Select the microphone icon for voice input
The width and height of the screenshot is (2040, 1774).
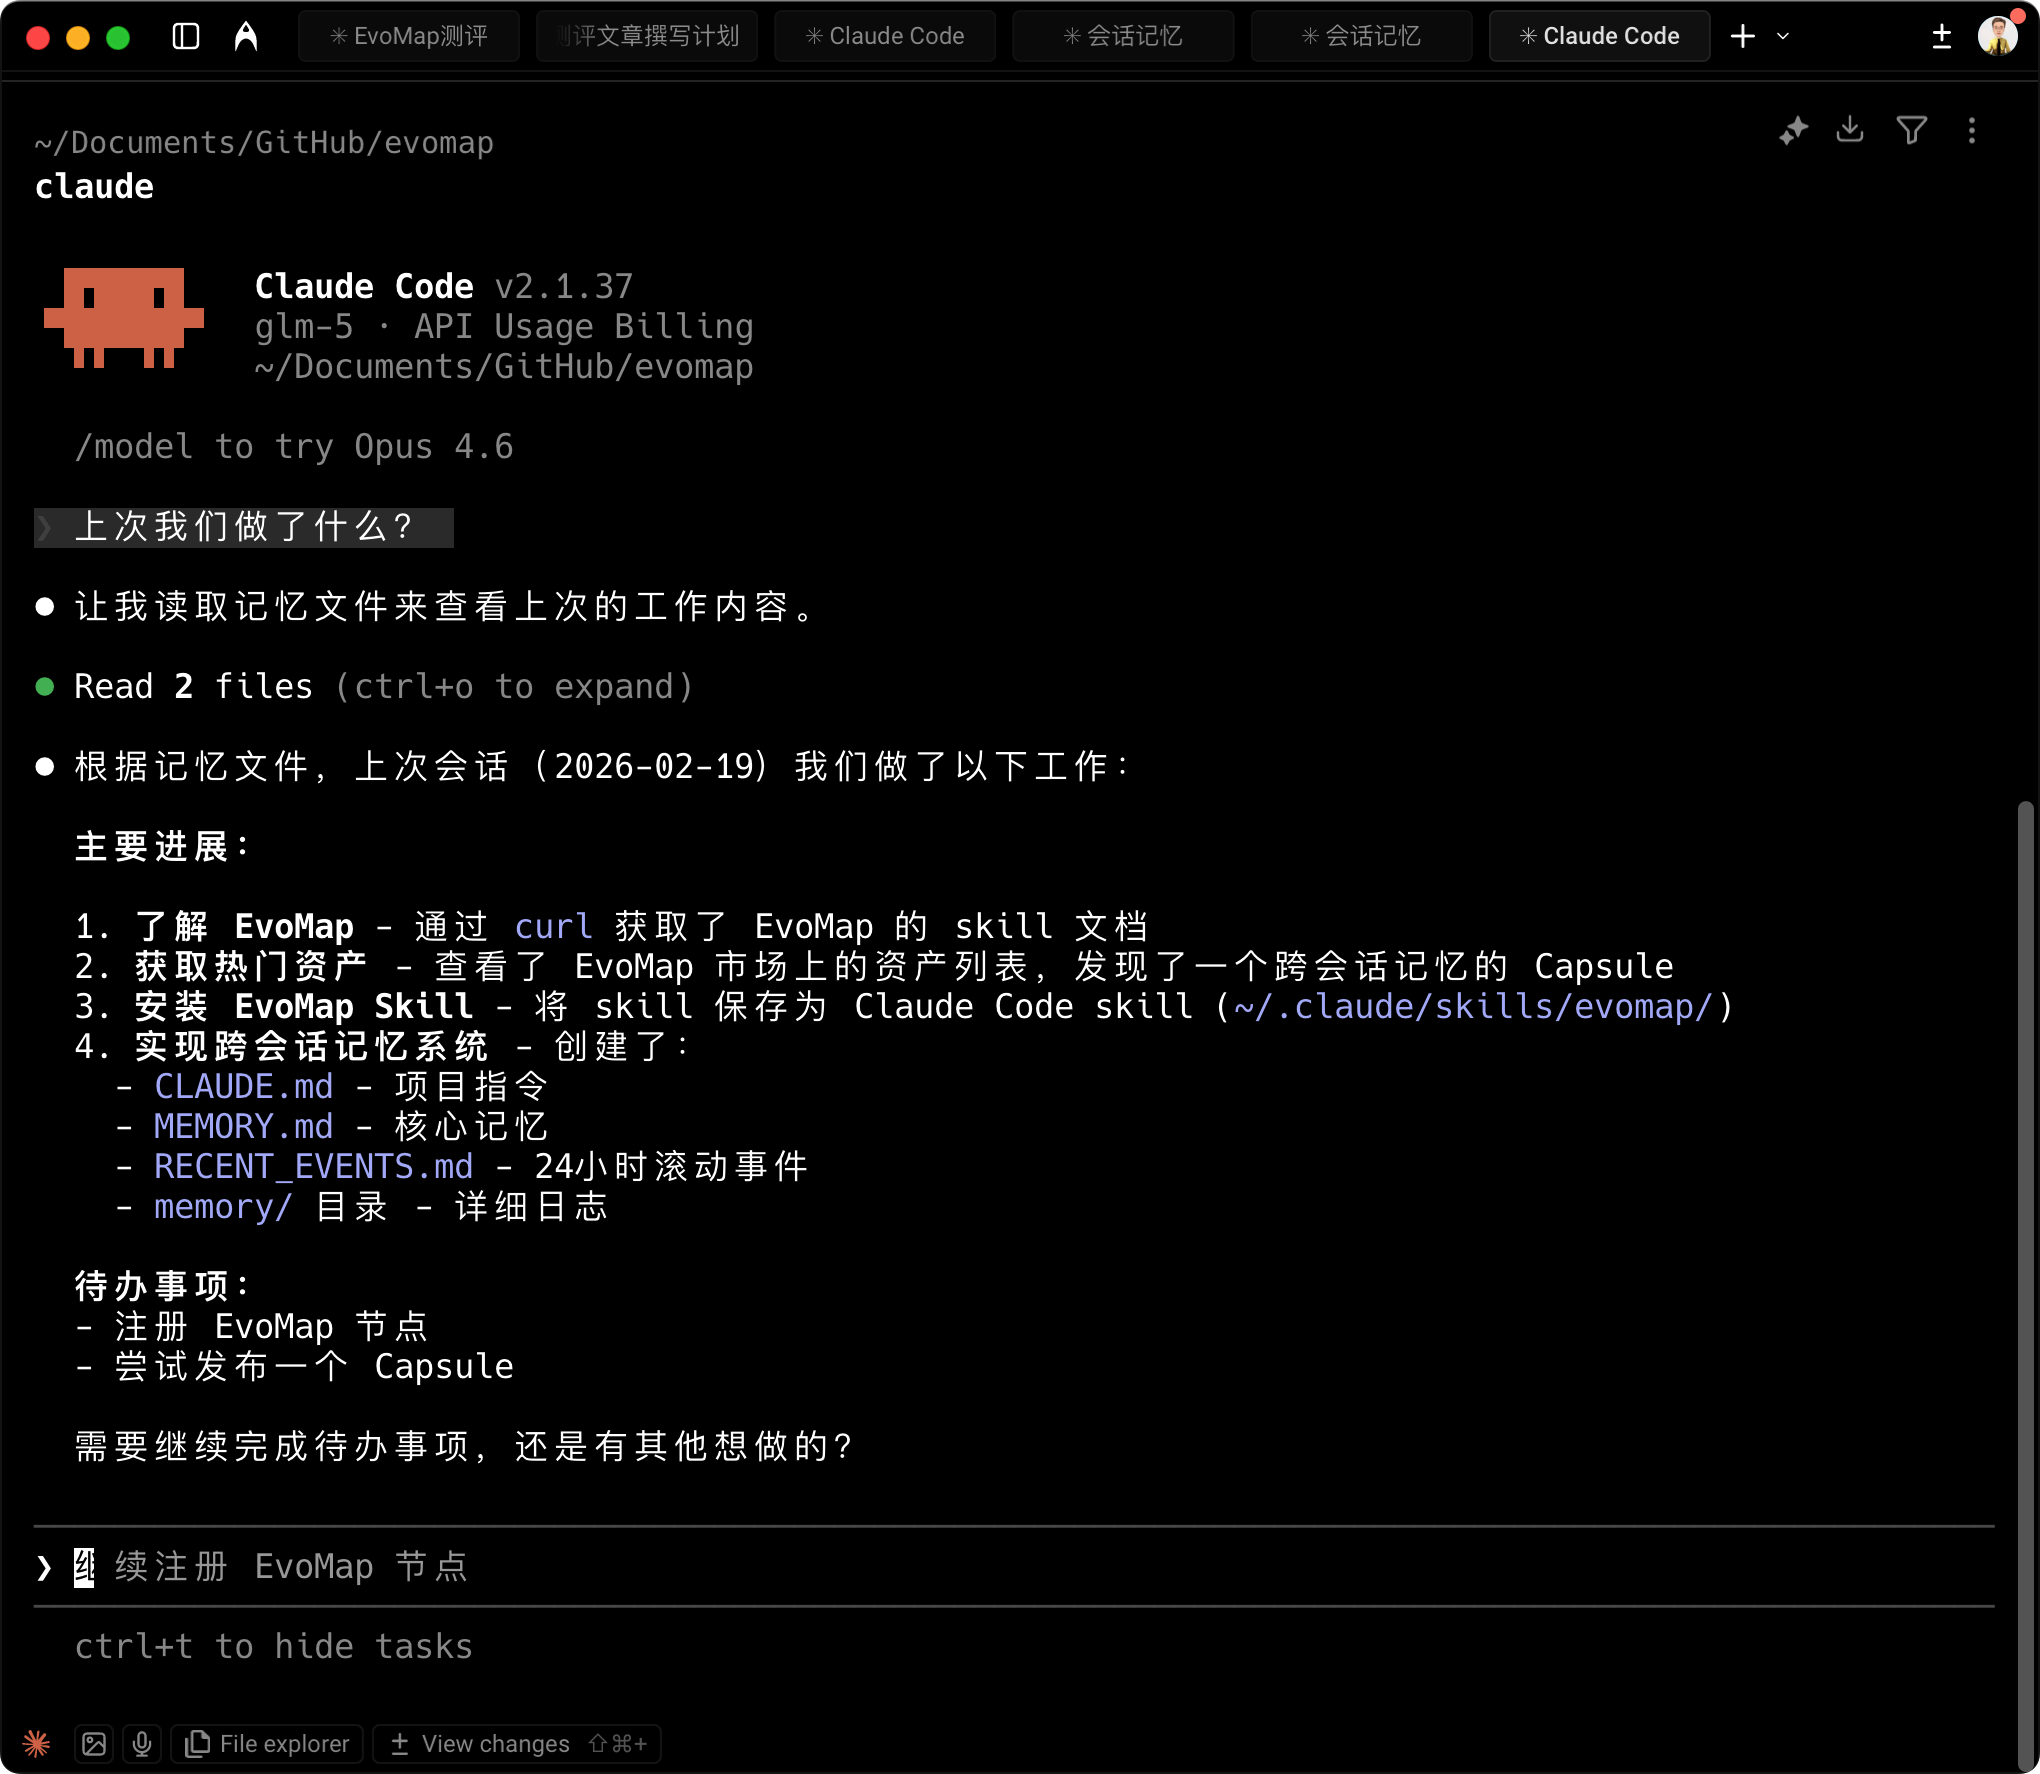coord(142,1743)
